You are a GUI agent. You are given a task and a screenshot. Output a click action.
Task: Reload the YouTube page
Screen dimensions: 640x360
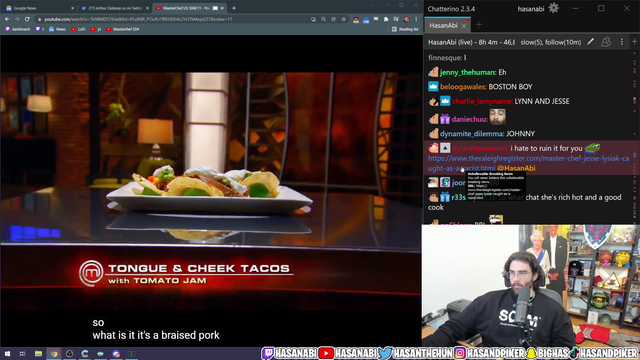click(x=27, y=19)
